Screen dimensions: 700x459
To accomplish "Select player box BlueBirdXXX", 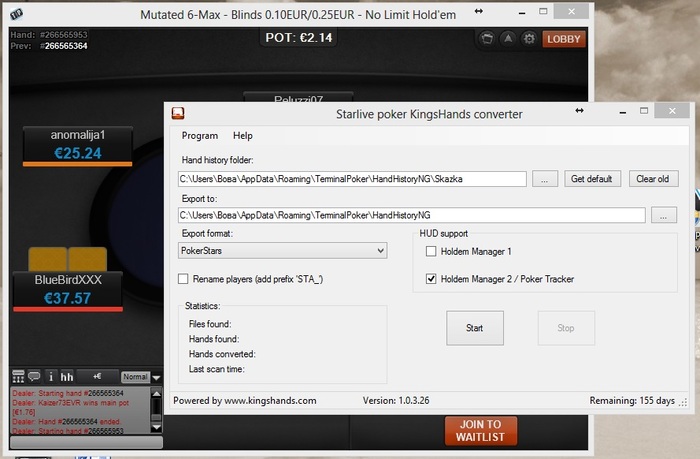I will tap(68, 291).
